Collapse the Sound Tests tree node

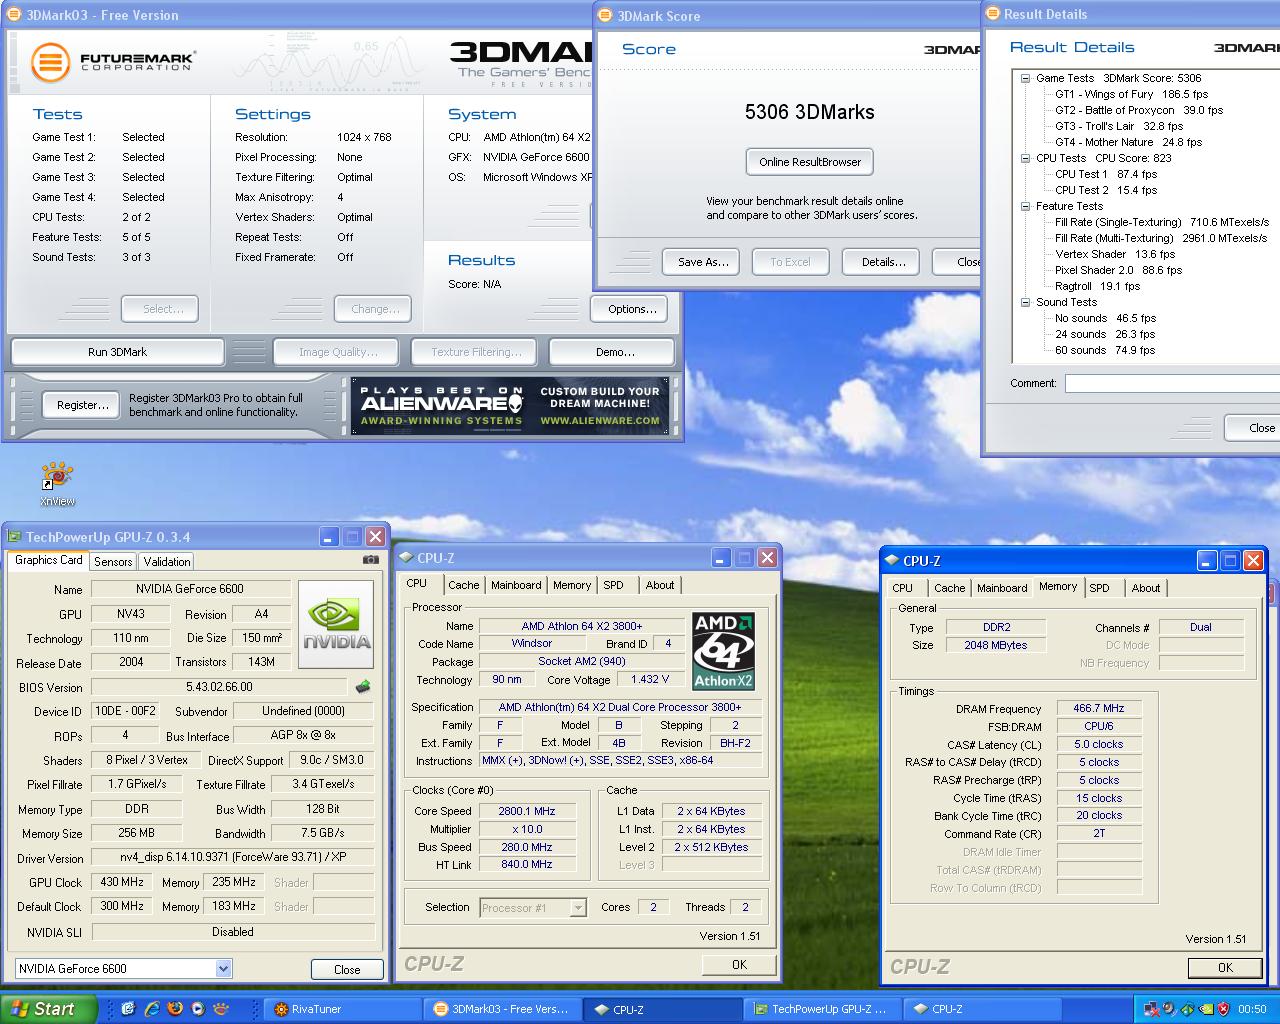pyautogui.click(x=1025, y=302)
